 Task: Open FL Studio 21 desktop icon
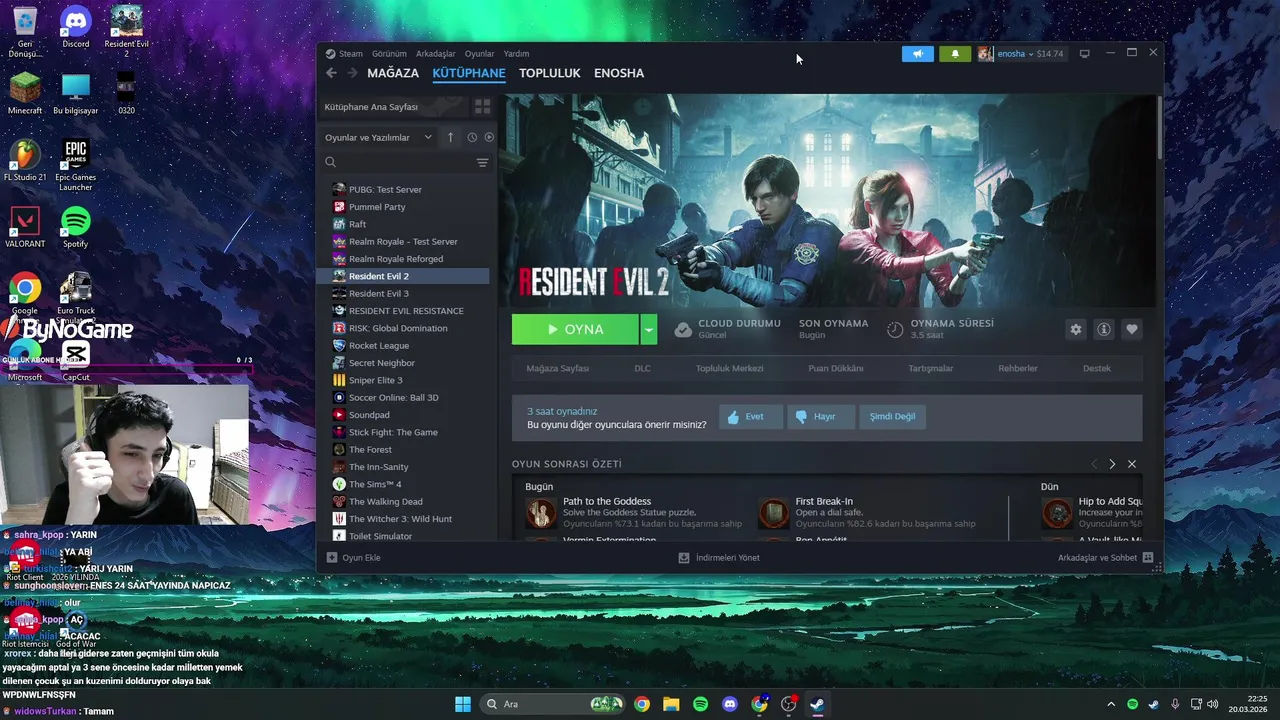pyautogui.click(x=25, y=160)
